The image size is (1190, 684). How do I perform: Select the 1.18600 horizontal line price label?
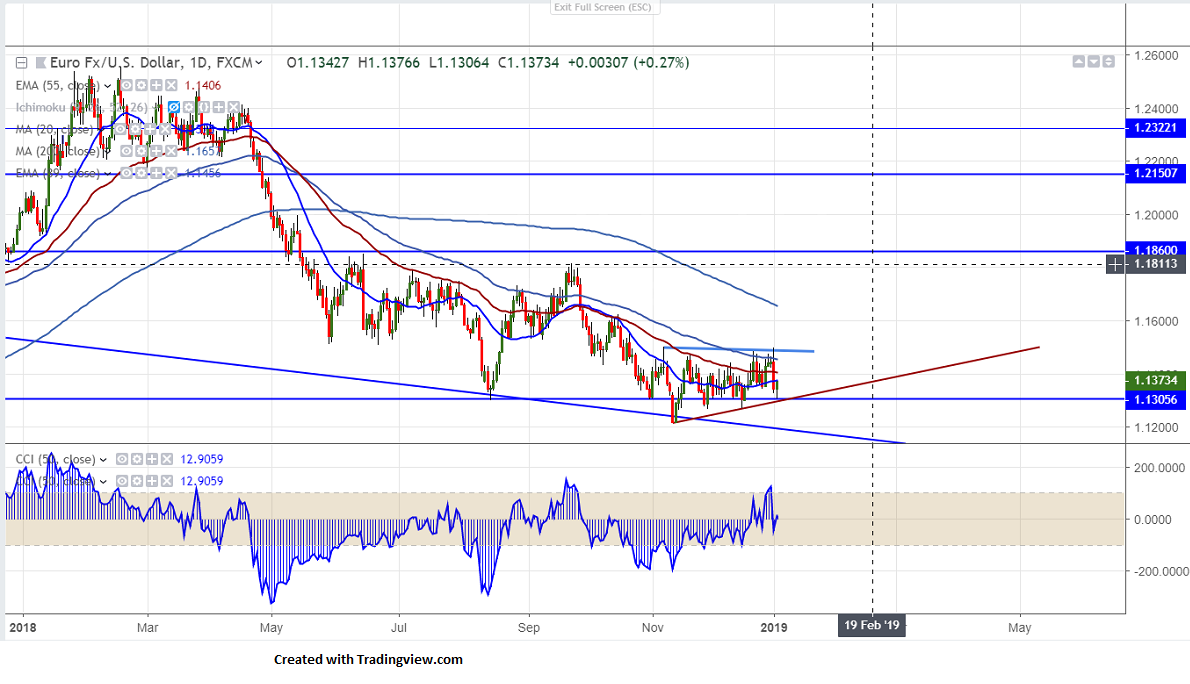(x=1155, y=250)
